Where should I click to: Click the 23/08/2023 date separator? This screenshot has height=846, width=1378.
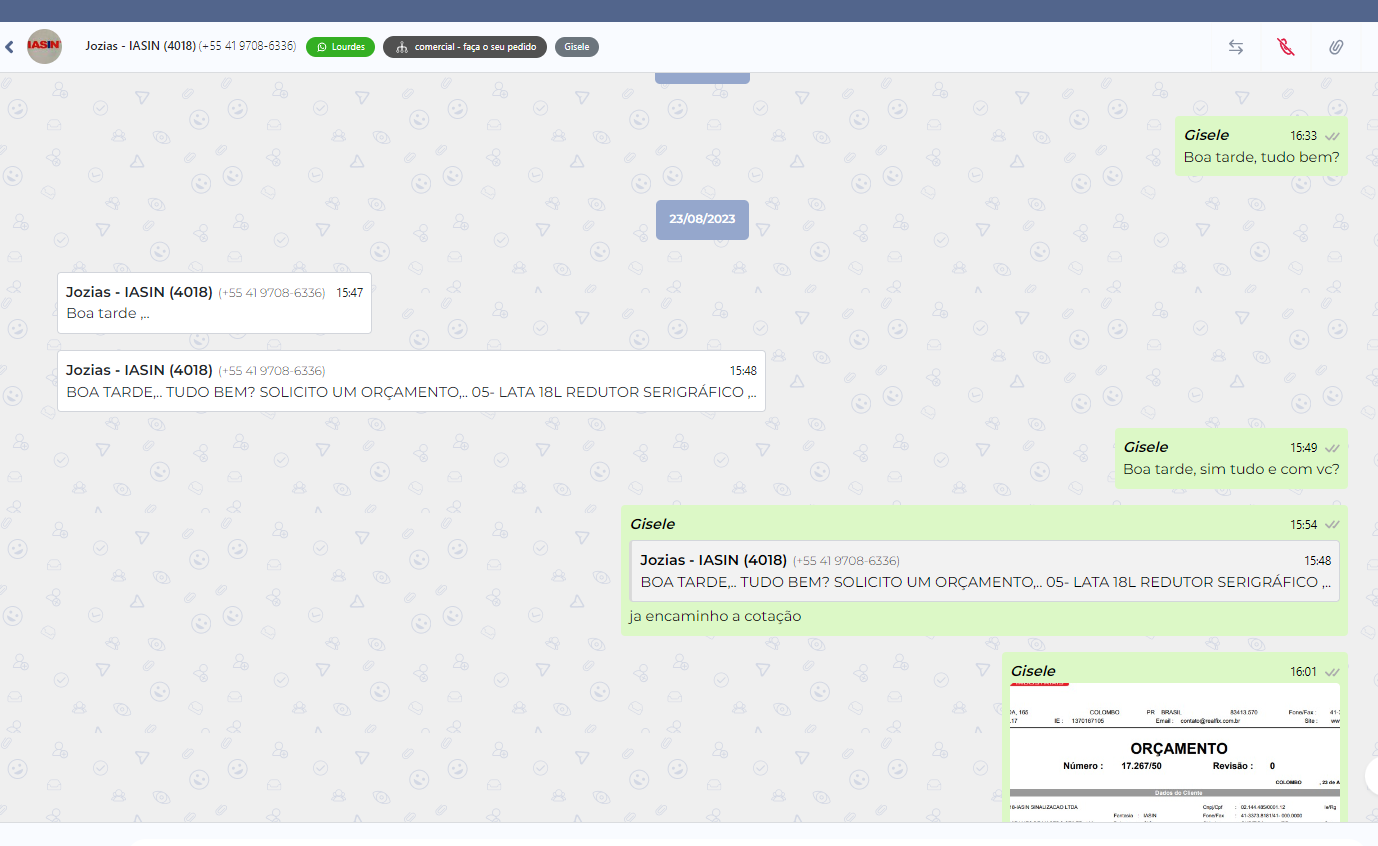[x=702, y=219]
